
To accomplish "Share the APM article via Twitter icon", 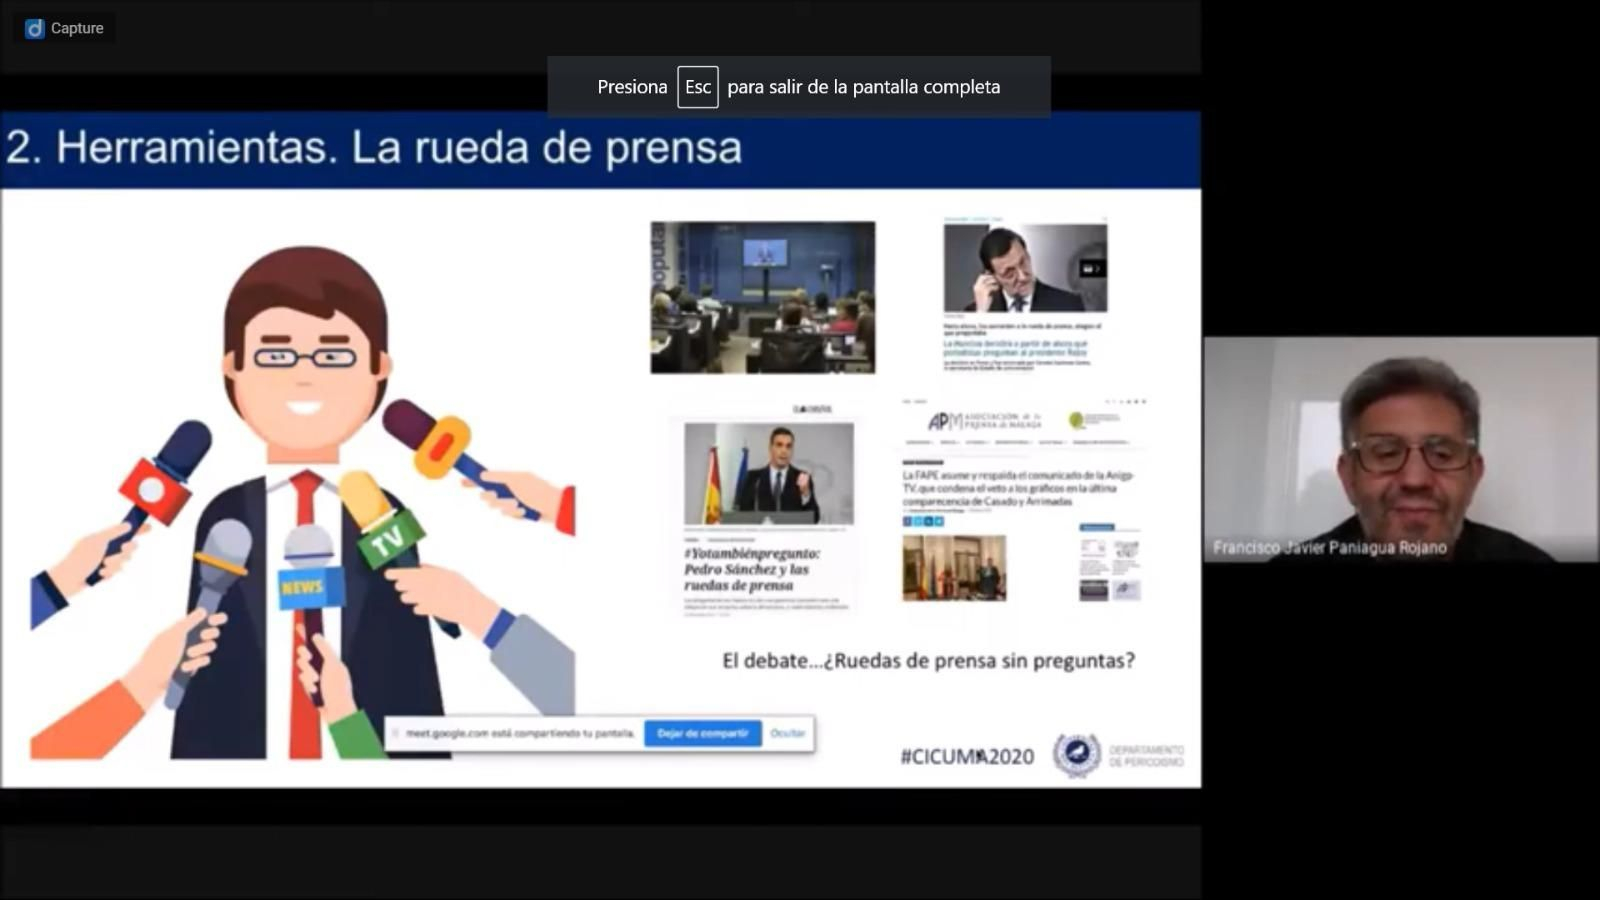I will pyautogui.click(x=918, y=521).
